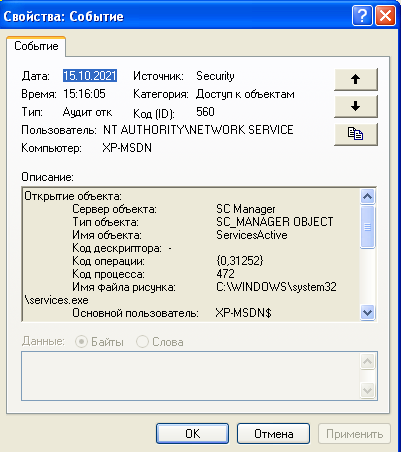Click the type value Аудит отк
The width and height of the screenshot is (401, 452).
click(87, 112)
